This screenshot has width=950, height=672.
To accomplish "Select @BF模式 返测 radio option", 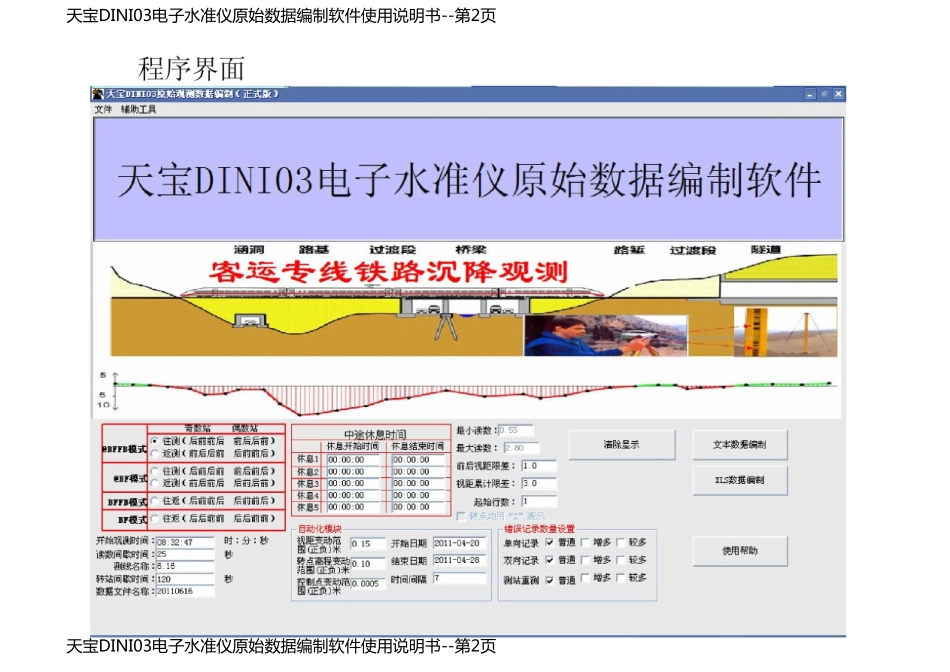I will click(x=155, y=482).
